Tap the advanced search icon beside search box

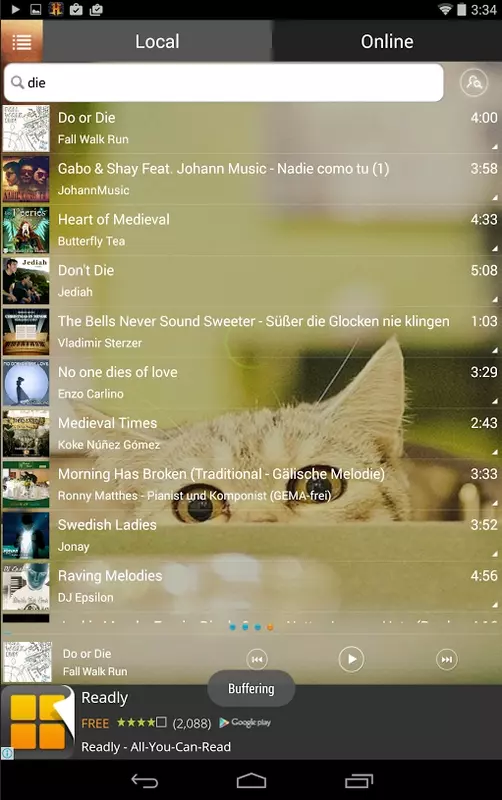click(473, 82)
